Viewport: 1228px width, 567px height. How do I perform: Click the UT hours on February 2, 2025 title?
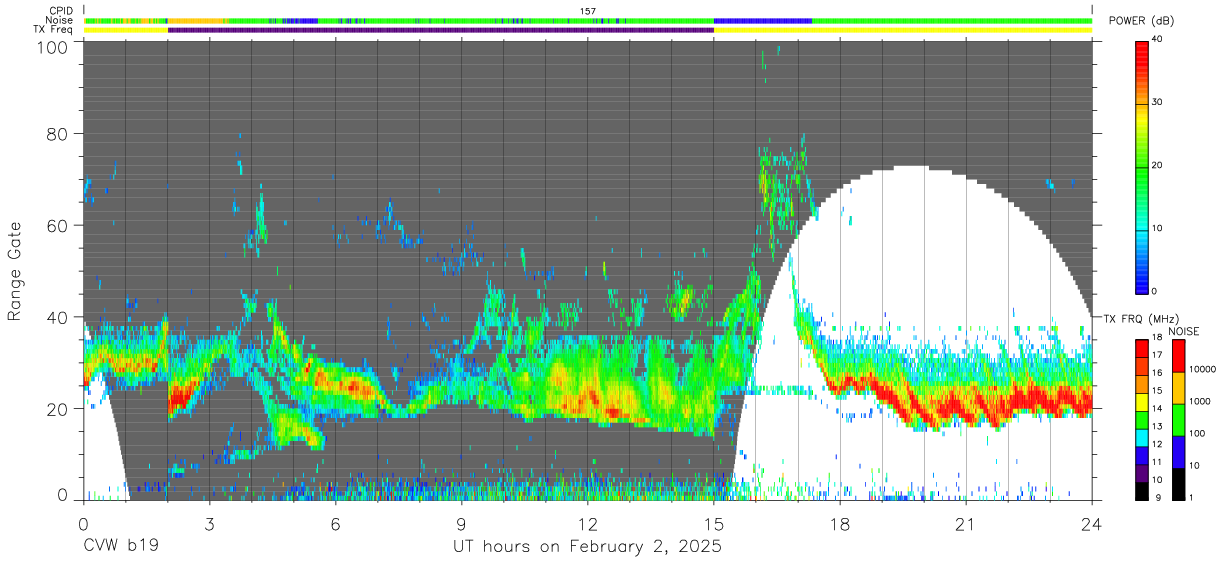(x=588, y=547)
